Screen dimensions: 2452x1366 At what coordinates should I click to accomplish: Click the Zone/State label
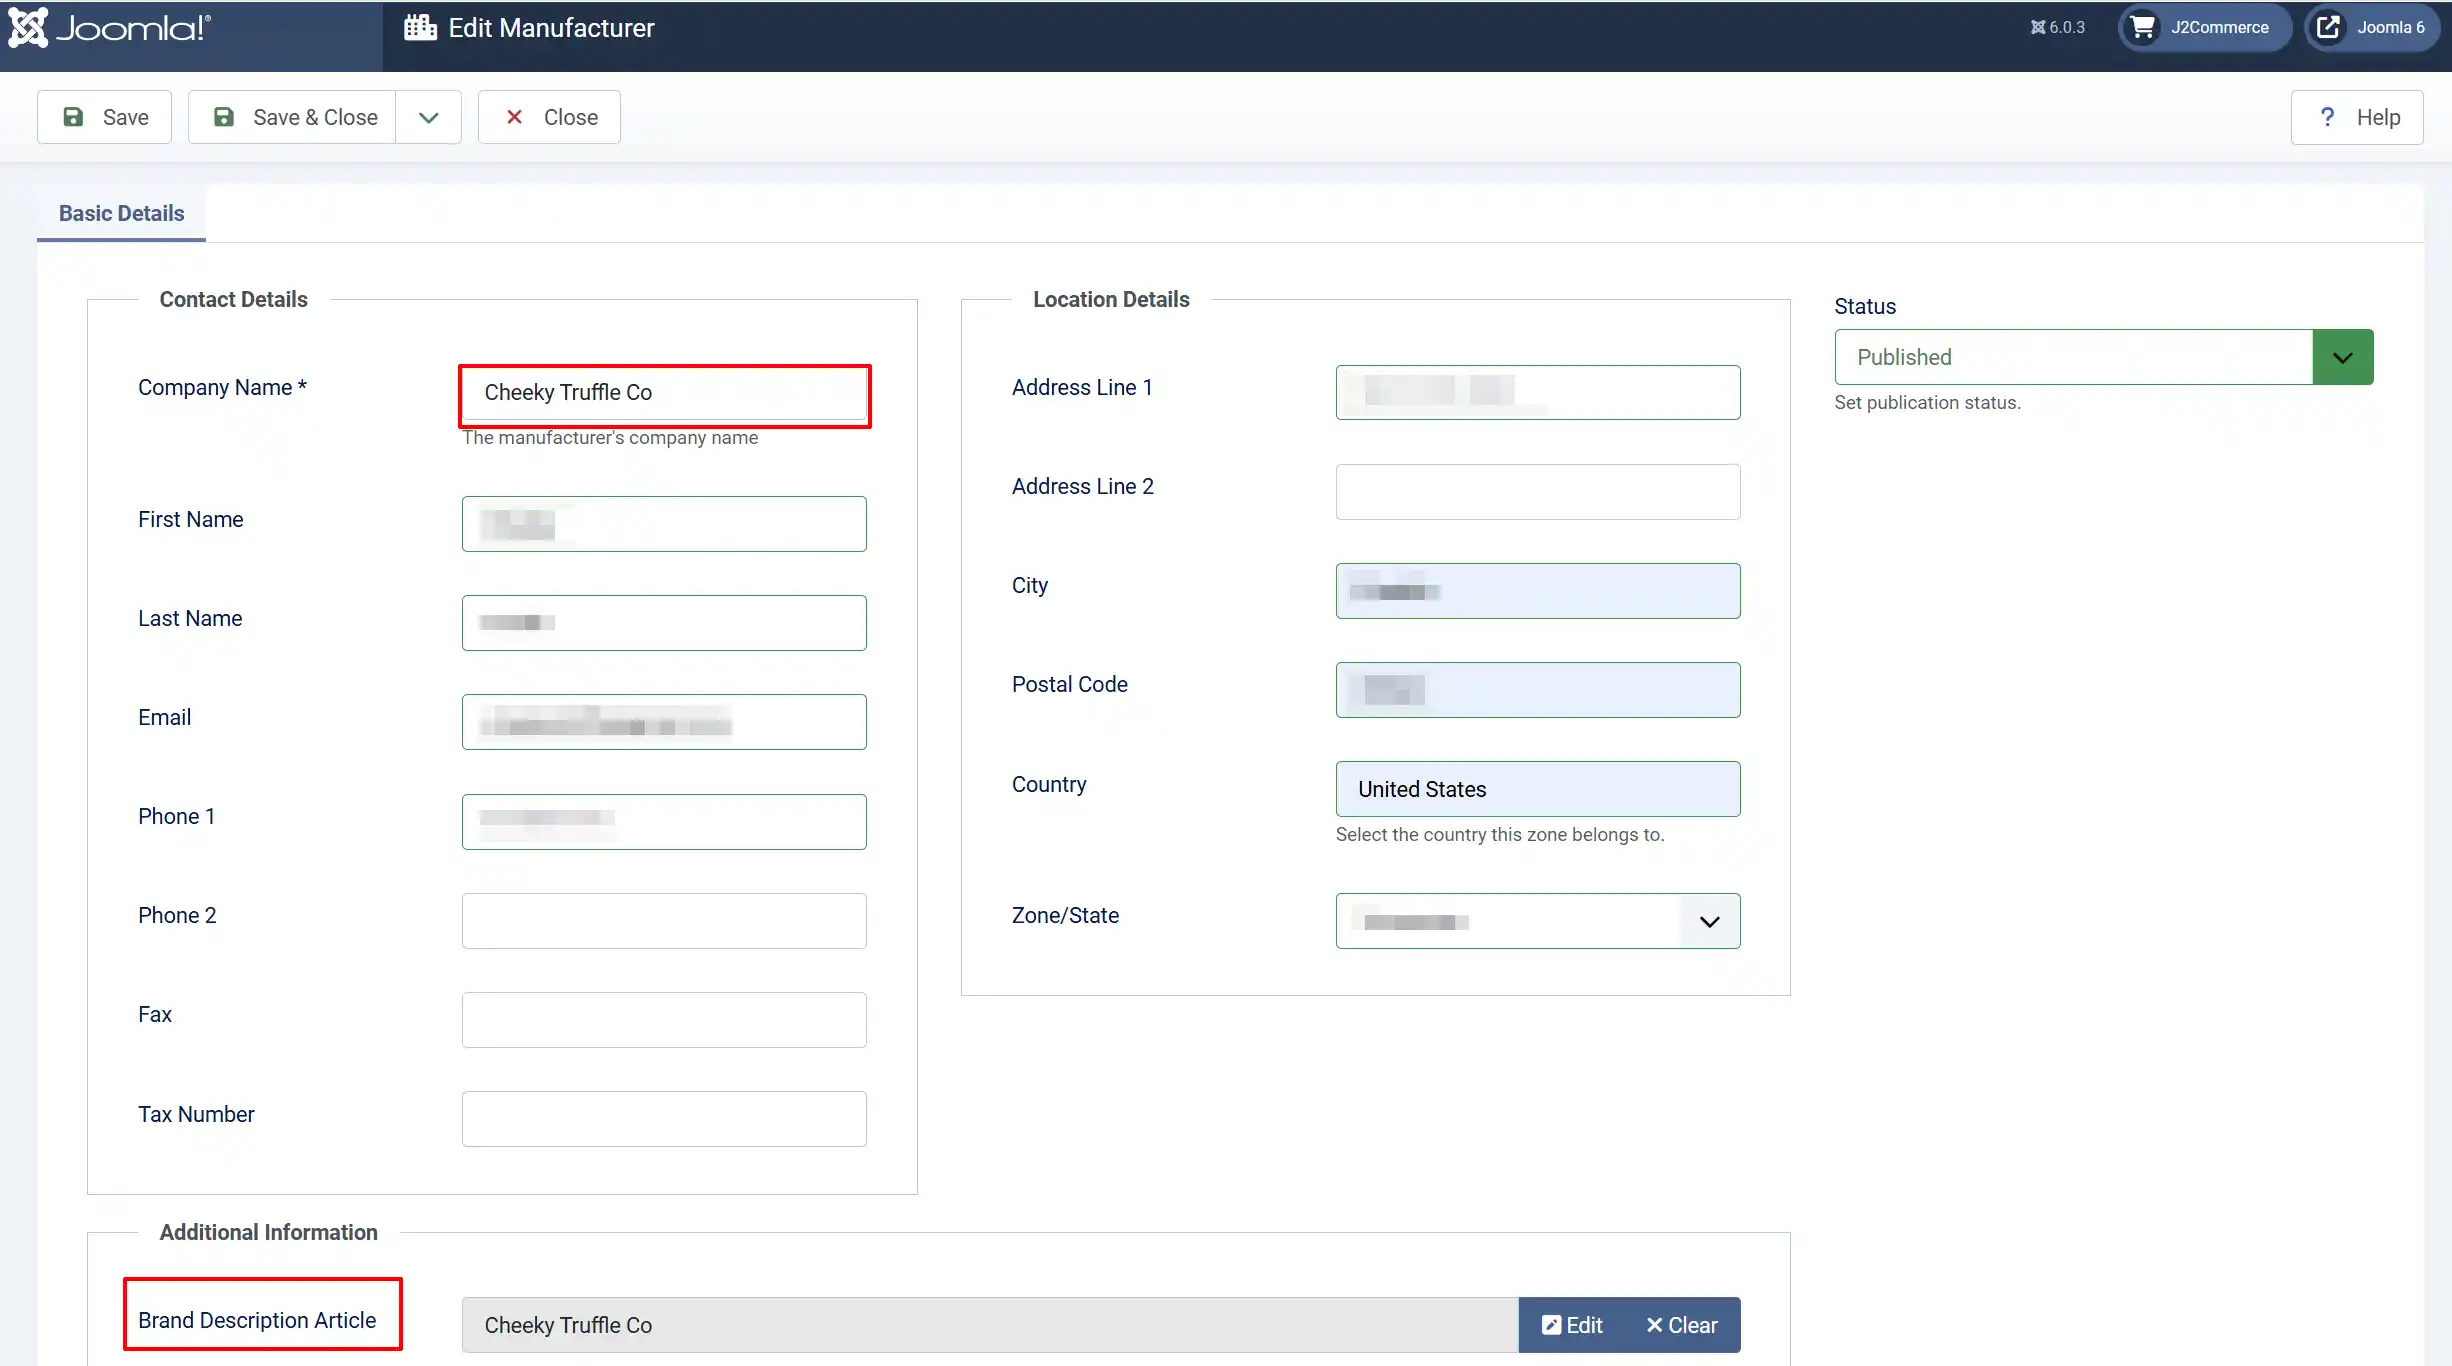coord(1065,915)
